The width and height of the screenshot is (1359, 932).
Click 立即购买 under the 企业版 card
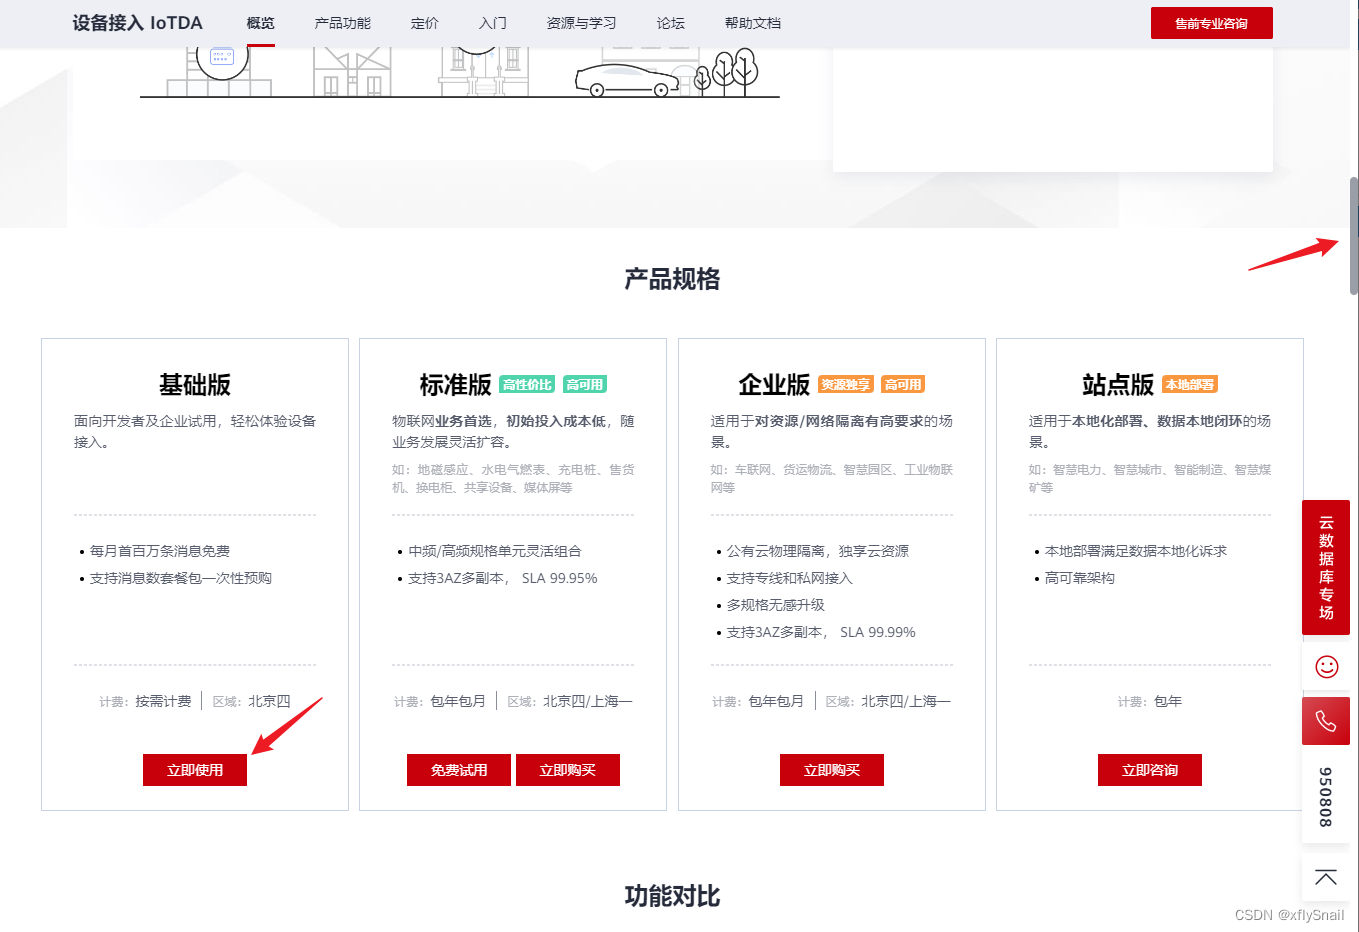coord(832,770)
